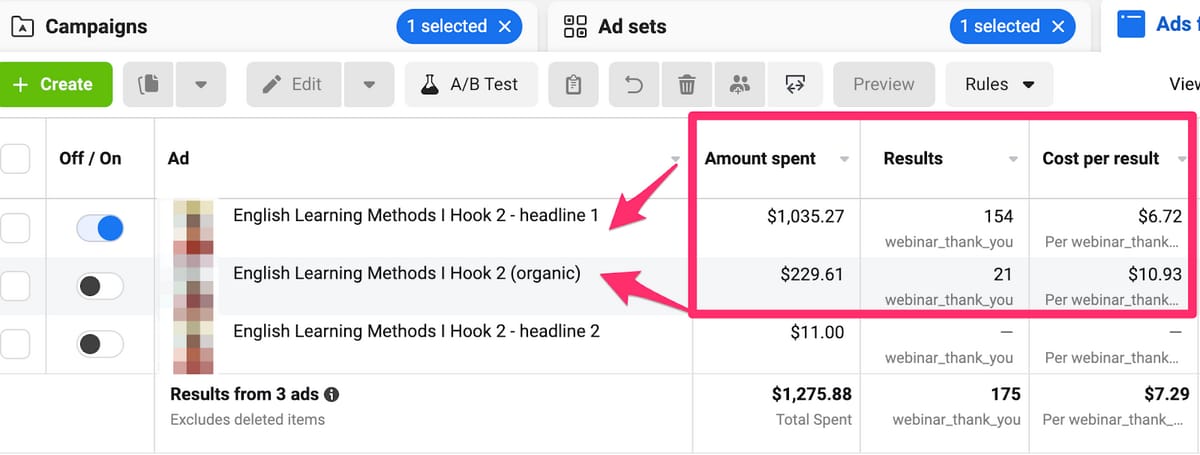Viewport: 1200px width, 455px height.
Task: Clear the Ad sets 1 selected filter
Action: pos(1056,27)
